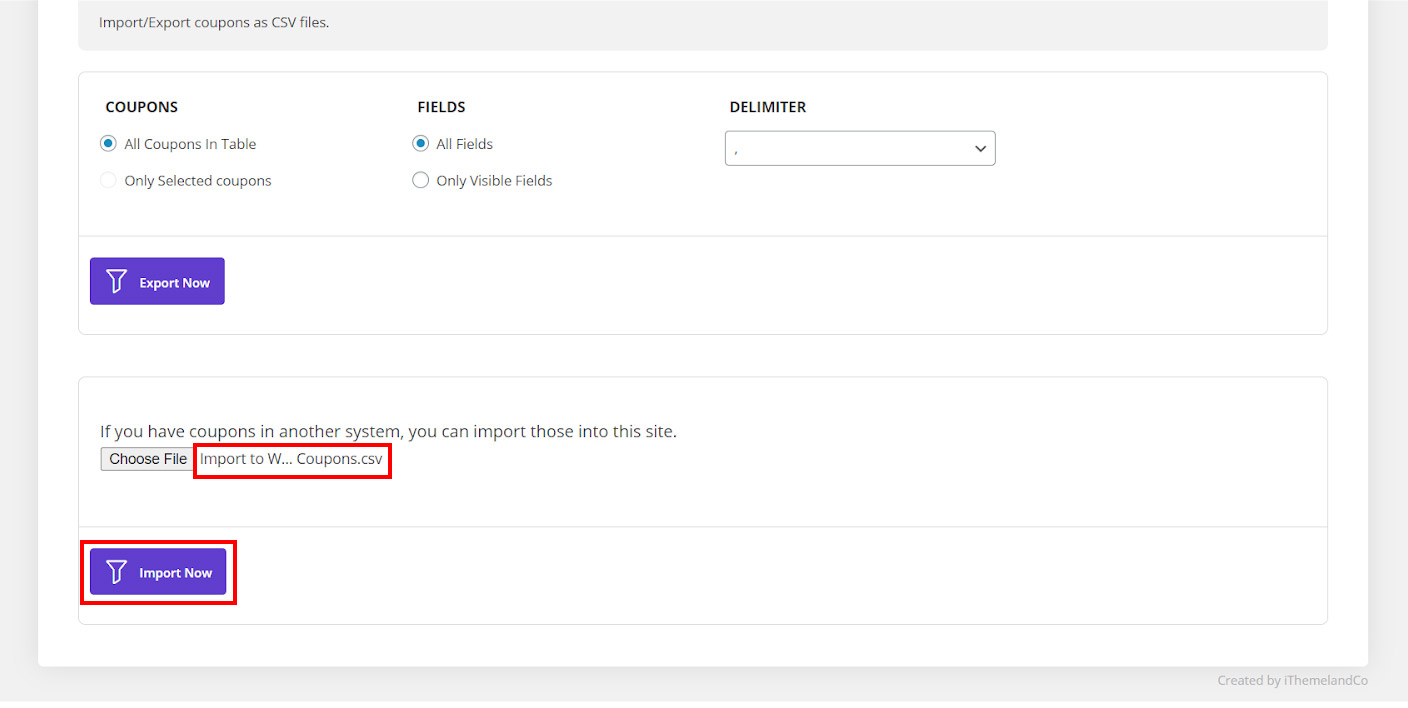This screenshot has height=708, width=1408.
Task: Click the FIELDS heading
Action: (x=441, y=107)
